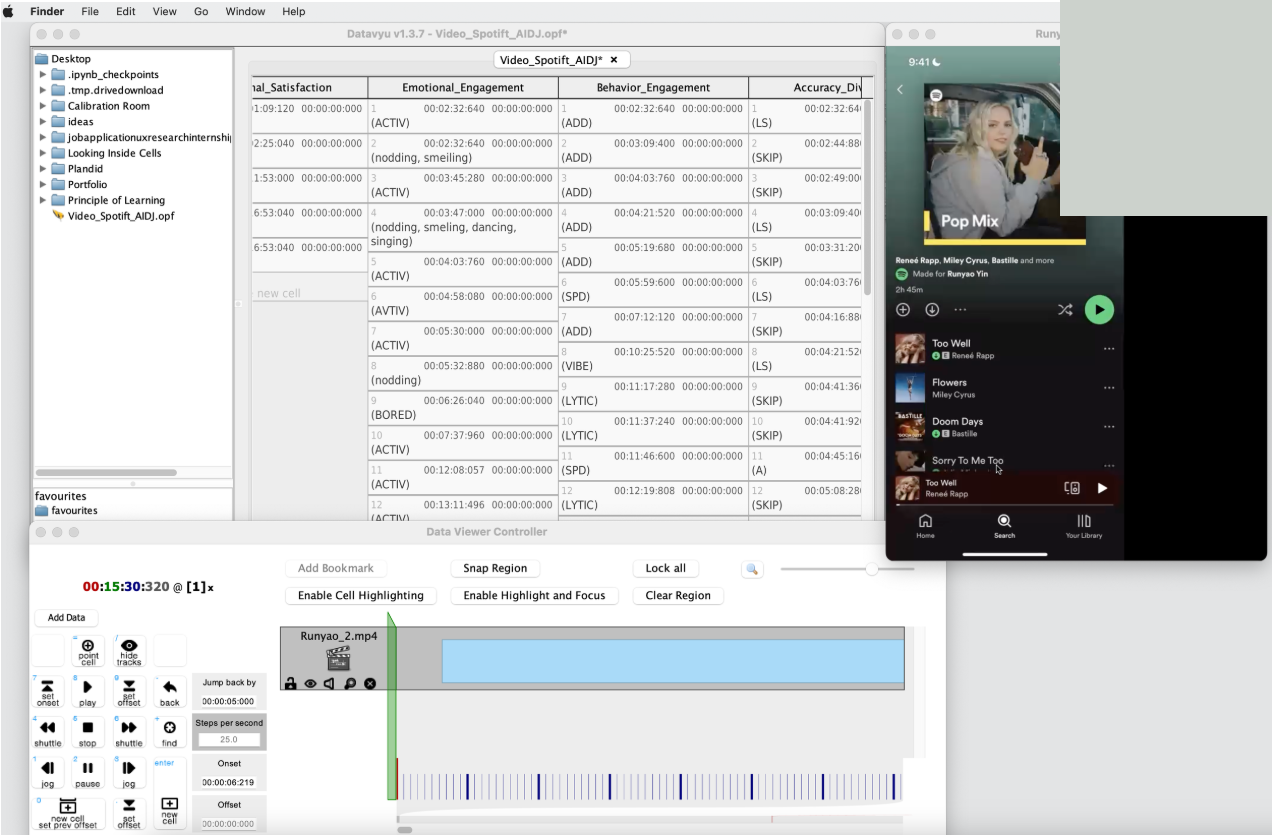The width and height of the screenshot is (1272, 836).
Task: Open the connect devices icon in mini player
Action: pos(1072,488)
